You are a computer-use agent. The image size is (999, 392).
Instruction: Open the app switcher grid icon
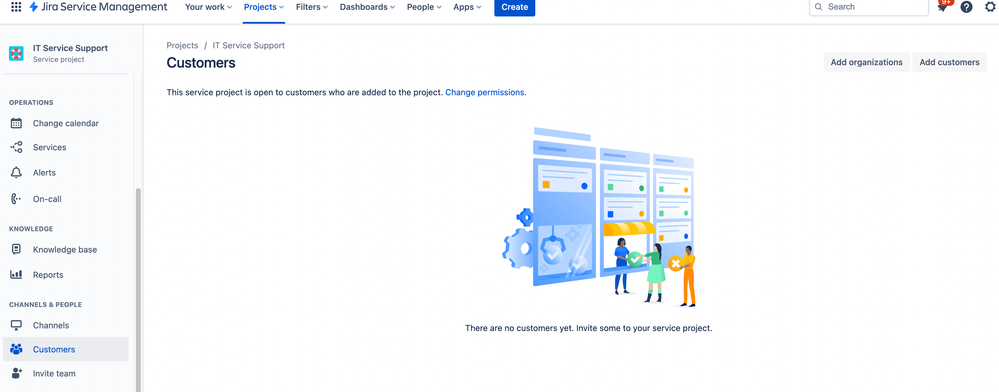[16, 7]
